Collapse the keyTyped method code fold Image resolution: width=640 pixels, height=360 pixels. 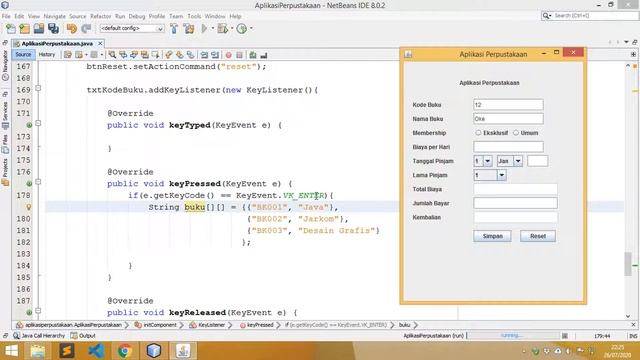click(38, 123)
